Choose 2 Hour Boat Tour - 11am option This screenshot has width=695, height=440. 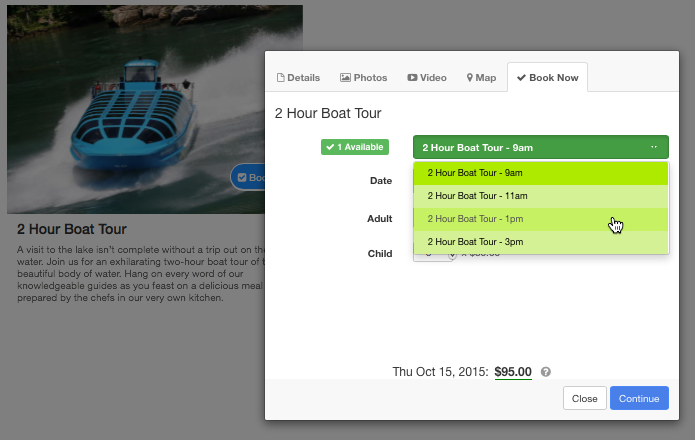541,196
